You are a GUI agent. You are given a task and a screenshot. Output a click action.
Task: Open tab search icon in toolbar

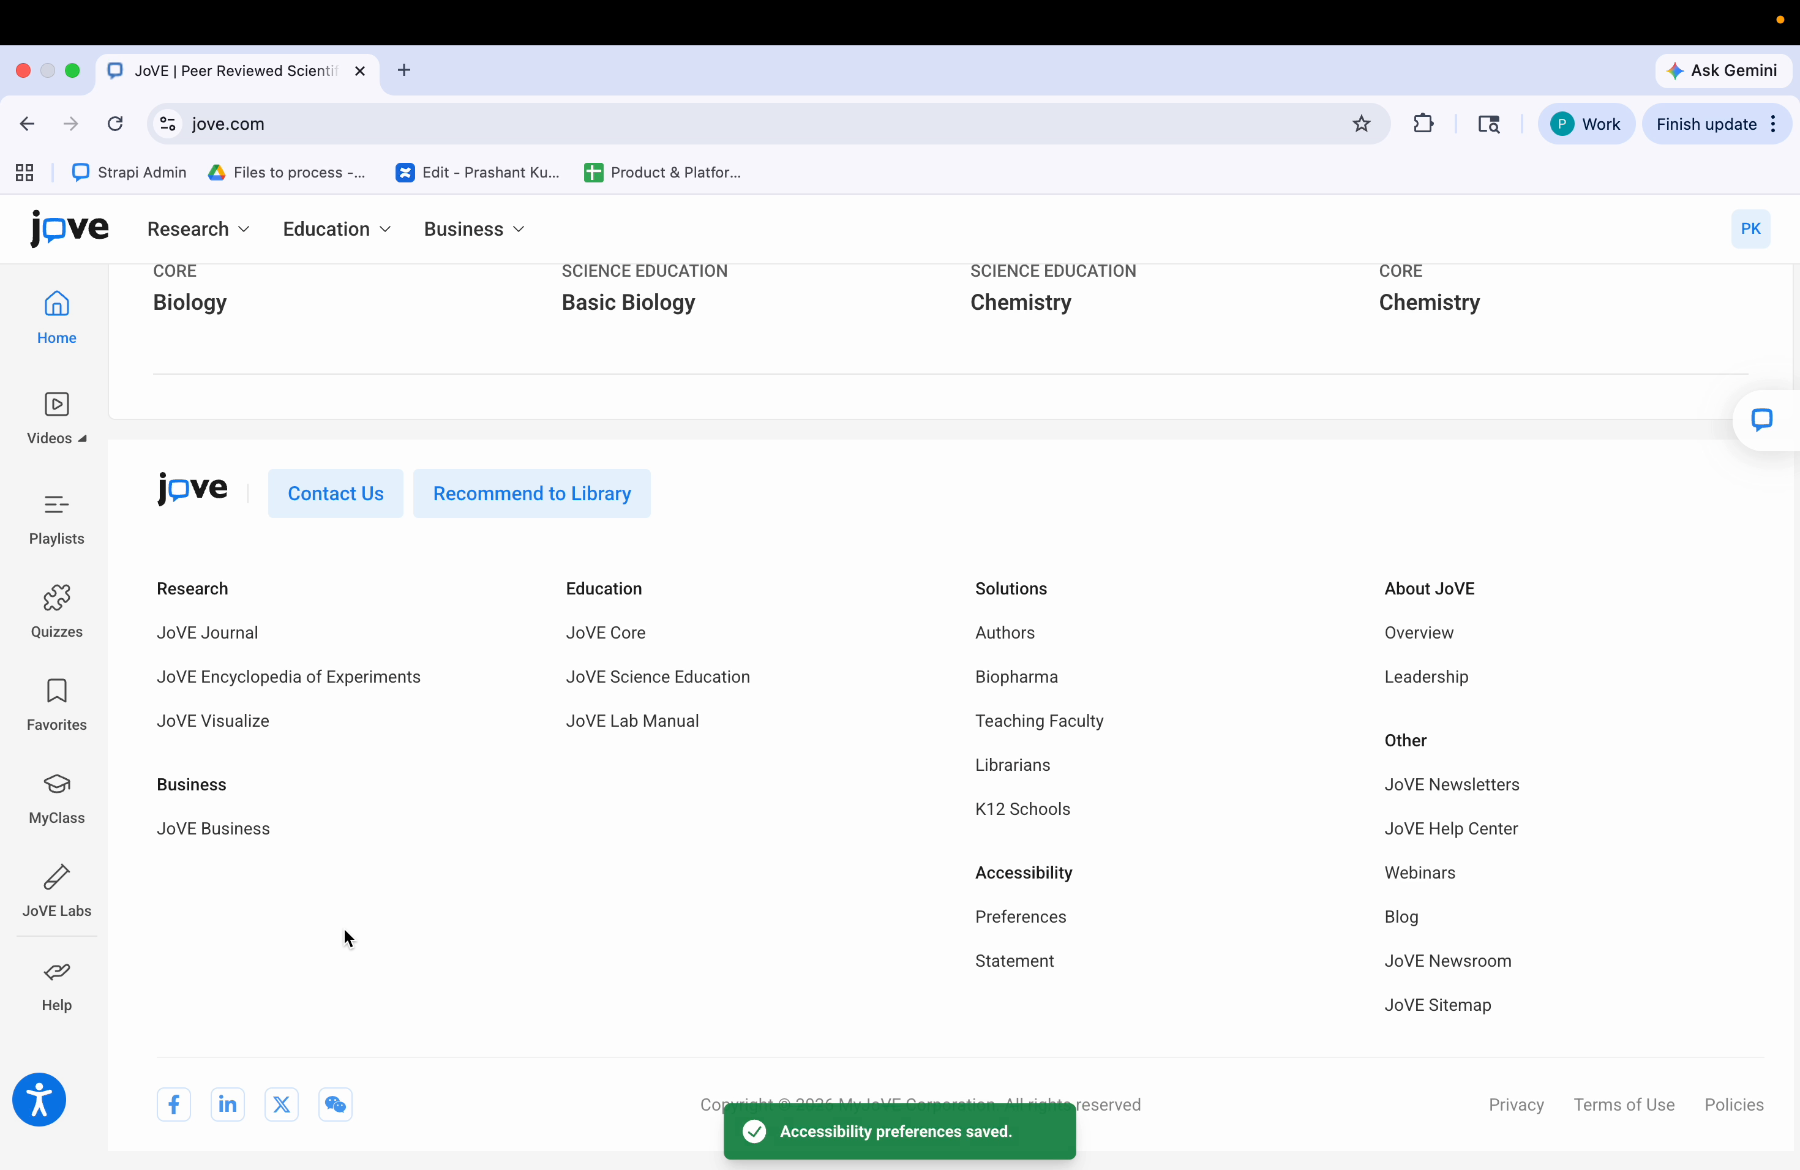pos(1489,124)
